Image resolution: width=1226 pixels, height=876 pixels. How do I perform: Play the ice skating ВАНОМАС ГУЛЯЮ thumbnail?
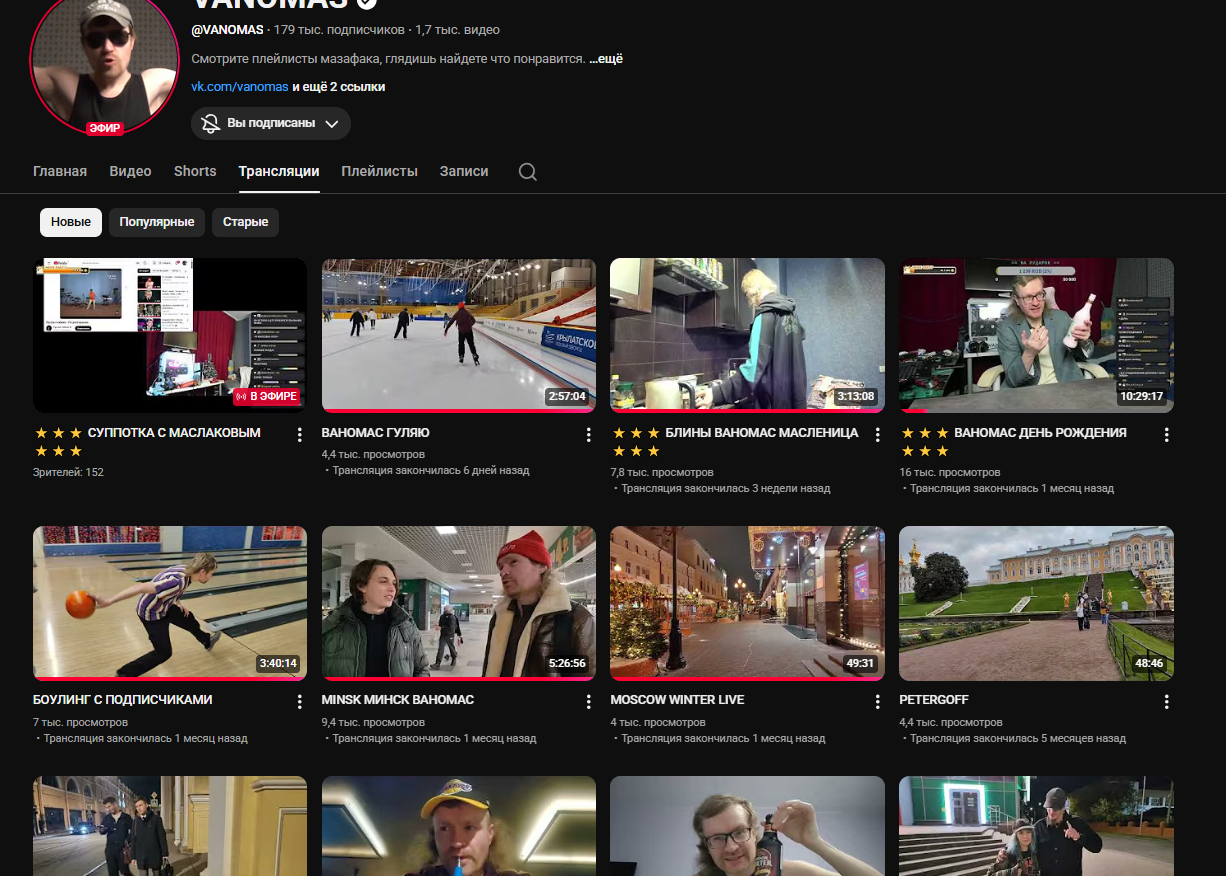pyautogui.click(x=458, y=335)
